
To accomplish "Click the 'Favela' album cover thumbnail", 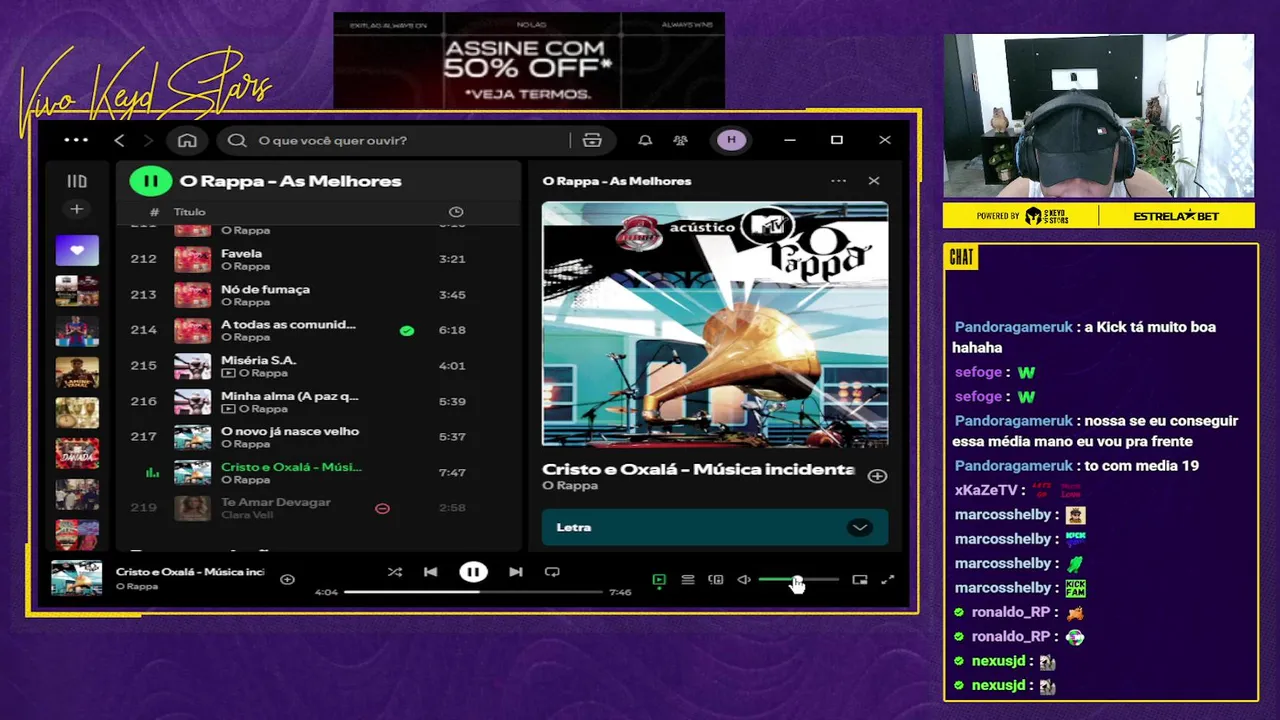I will [x=193, y=259].
